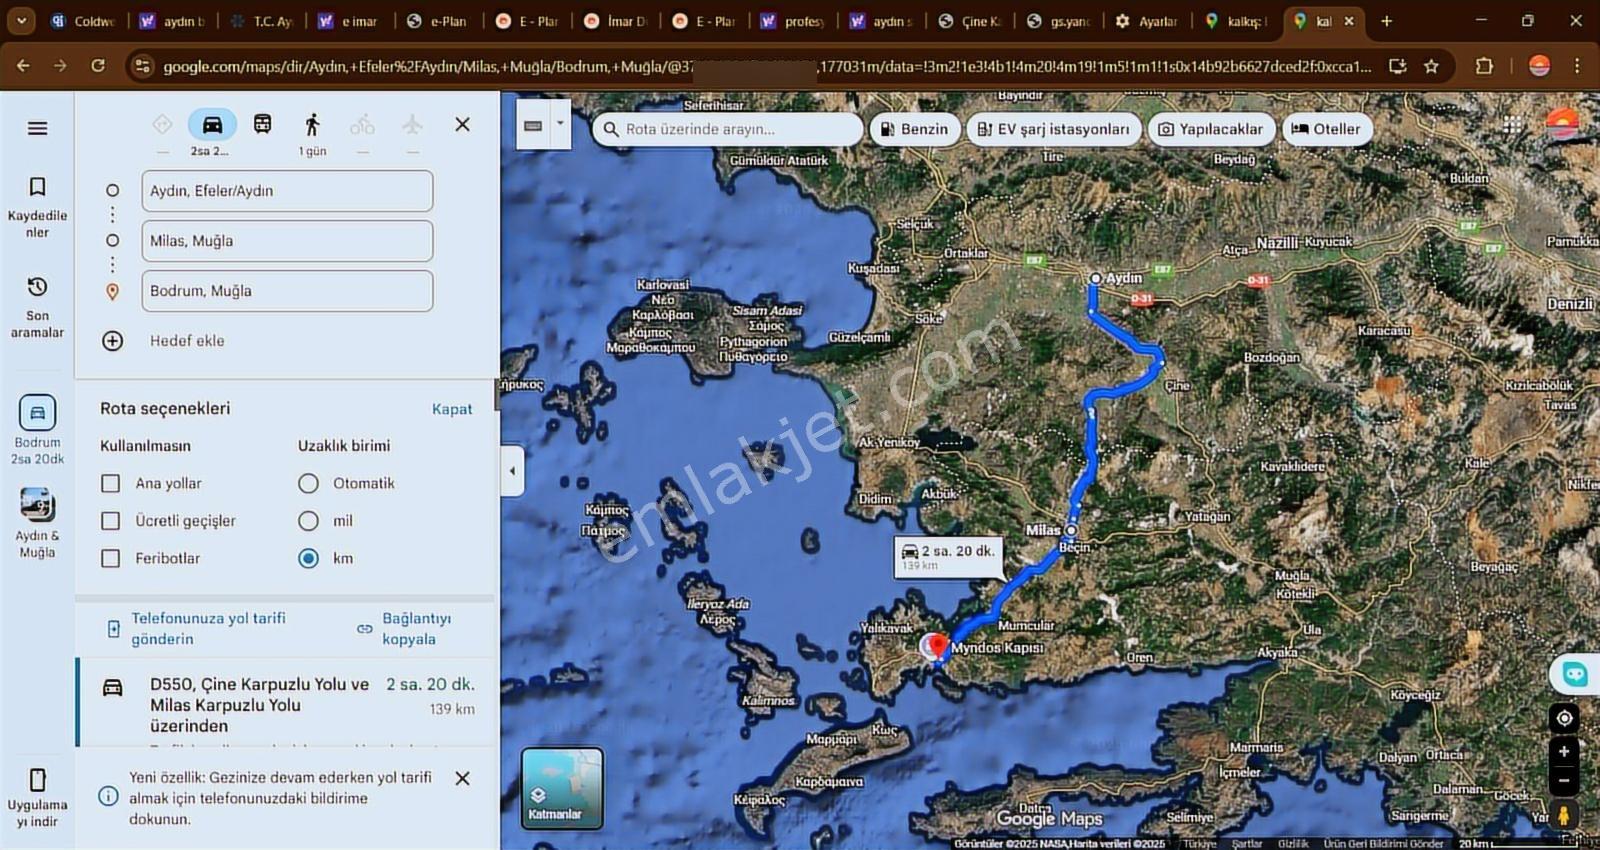Screen dimensions: 1600x850
Task: Edit the Bodrum, Muğla destination field
Action: [287, 291]
